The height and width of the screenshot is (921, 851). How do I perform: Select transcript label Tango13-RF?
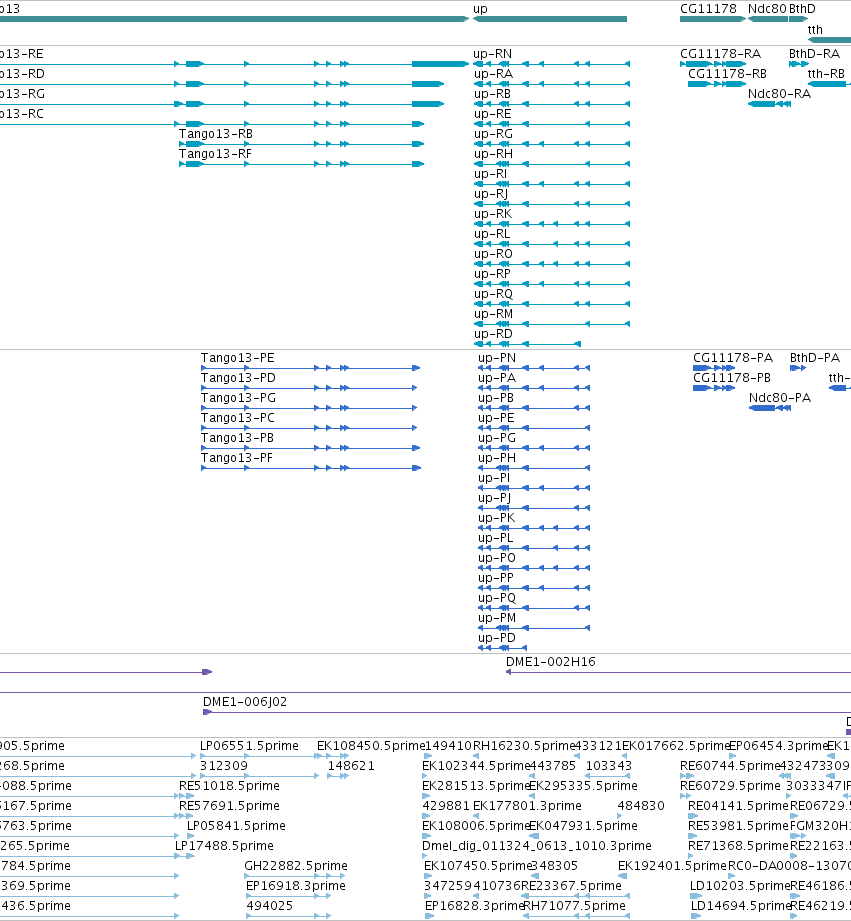pos(215,154)
